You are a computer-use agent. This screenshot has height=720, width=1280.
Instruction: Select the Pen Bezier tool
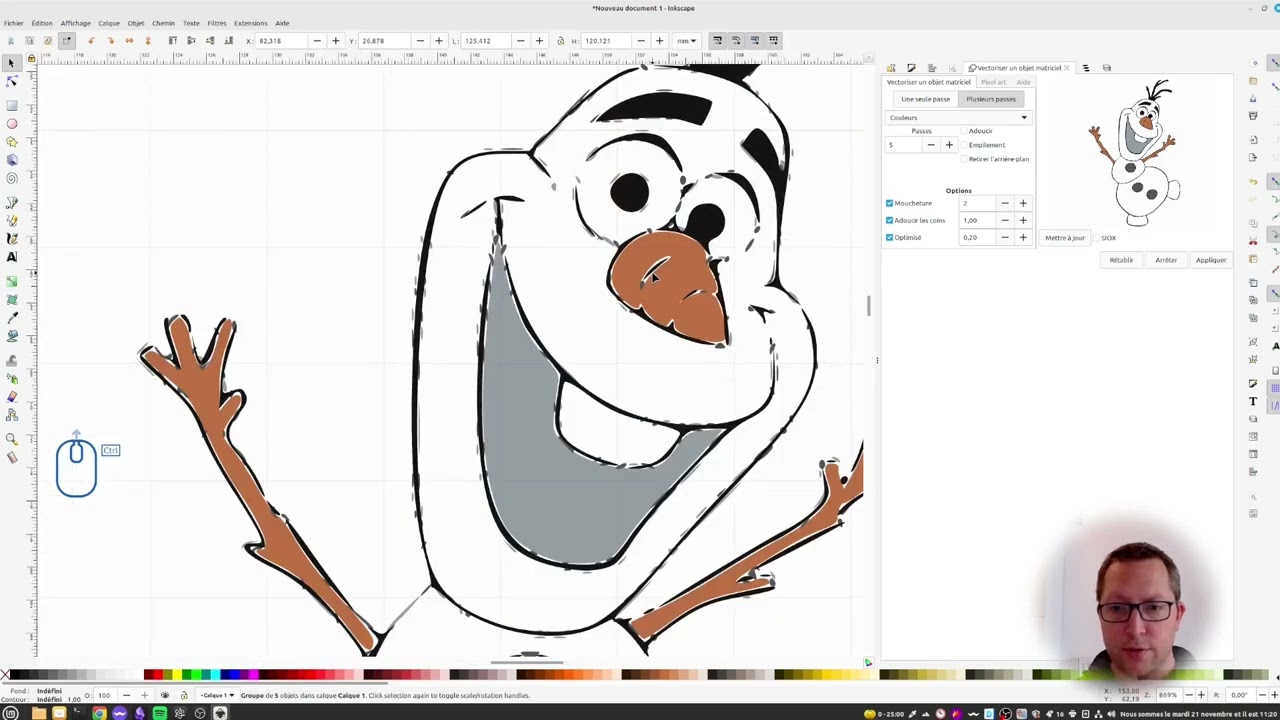(12, 202)
